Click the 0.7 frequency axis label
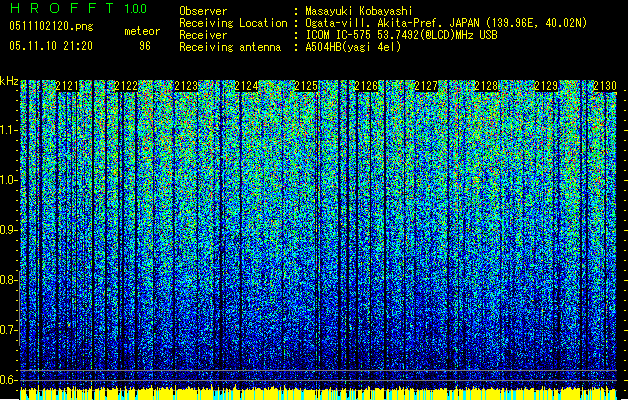Image resolution: width=629 pixels, height=400 pixels. click(x=8, y=330)
